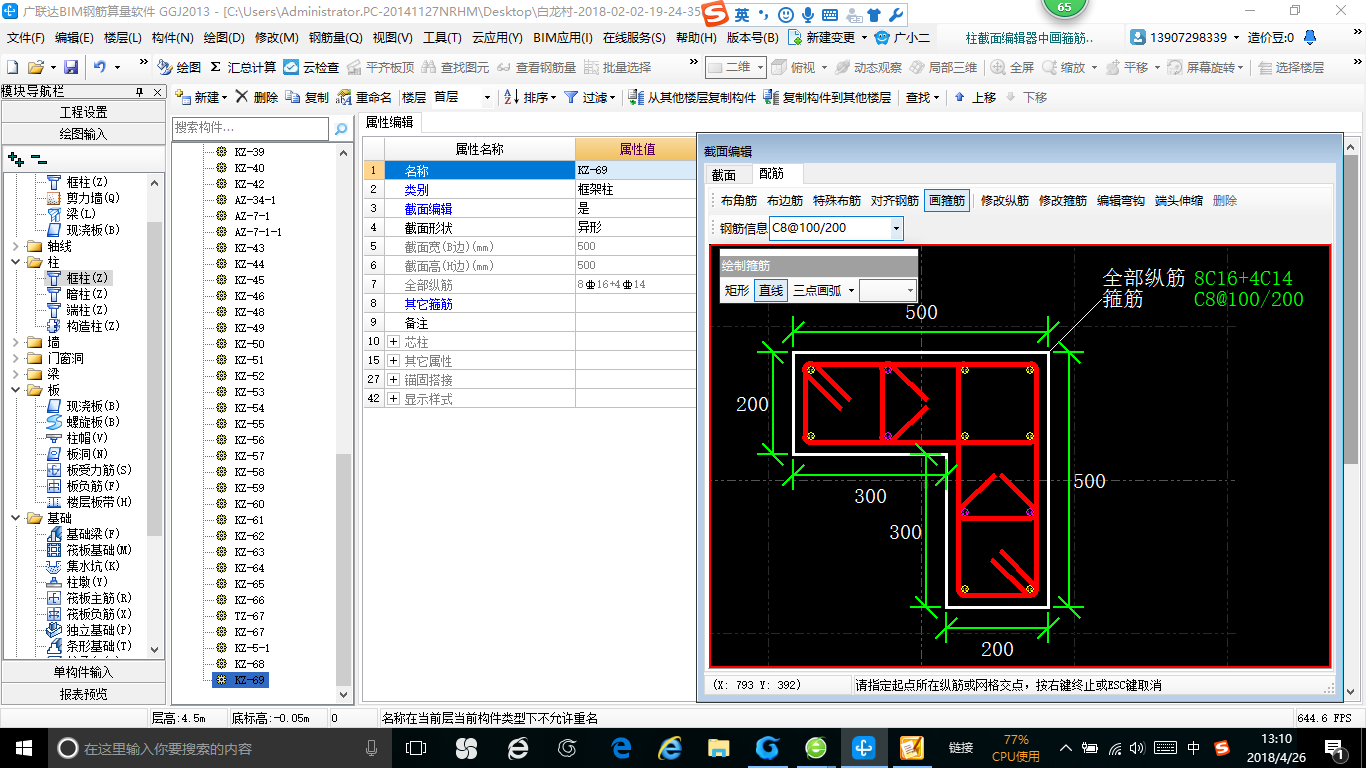The height and width of the screenshot is (768, 1366).
Task: Click the new file icon
Action: click(12, 67)
